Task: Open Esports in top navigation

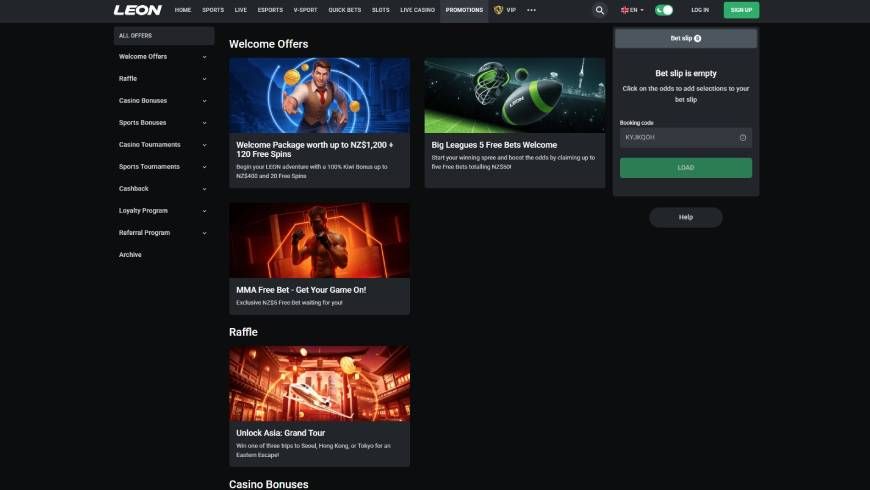Action: pyautogui.click(x=270, y=10)
